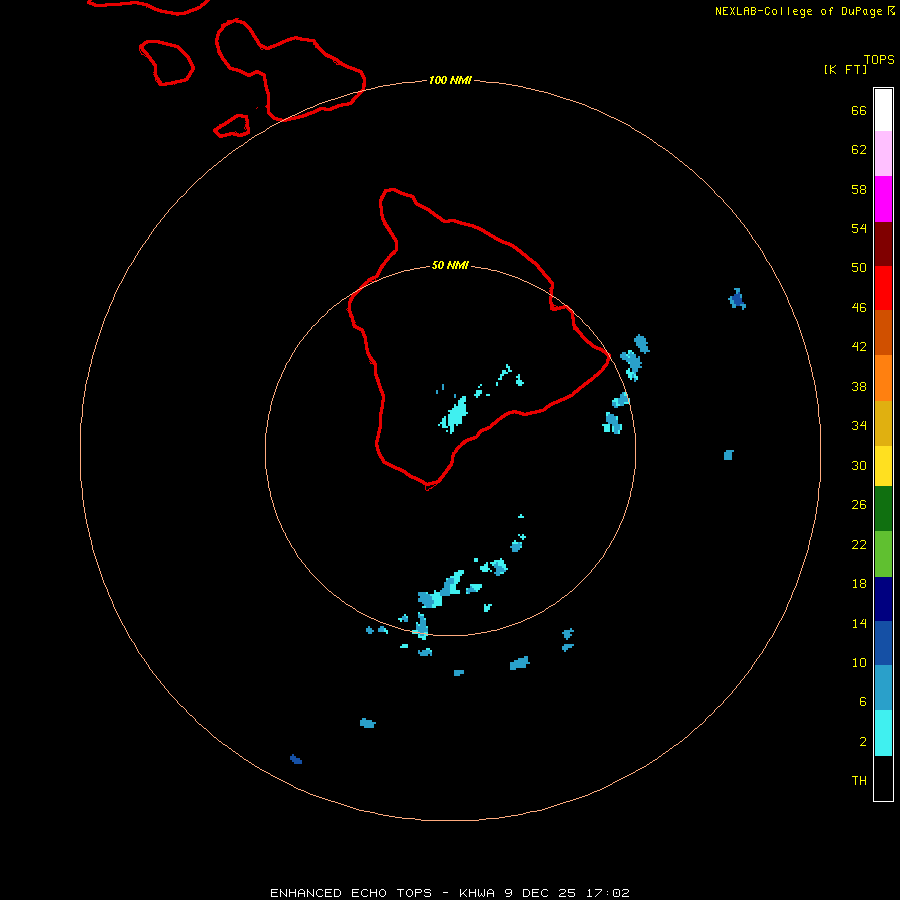The height and width of the screenshot is (900, 900).
Task: Click the legend value 38
Action: click(859, 386)
